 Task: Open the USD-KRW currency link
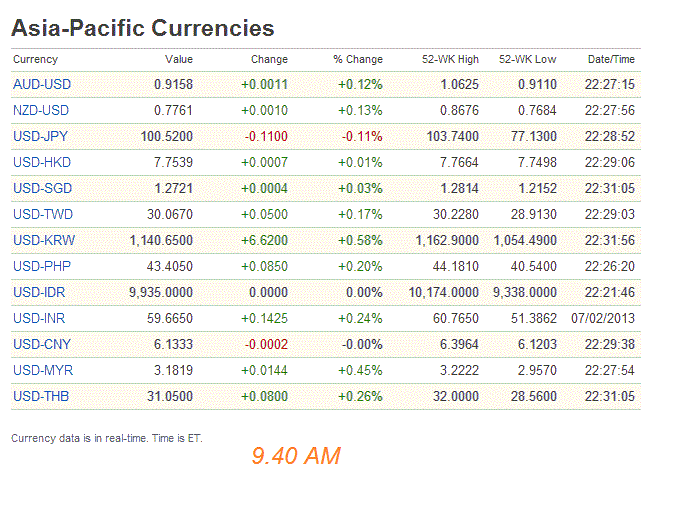click(44, 240)
